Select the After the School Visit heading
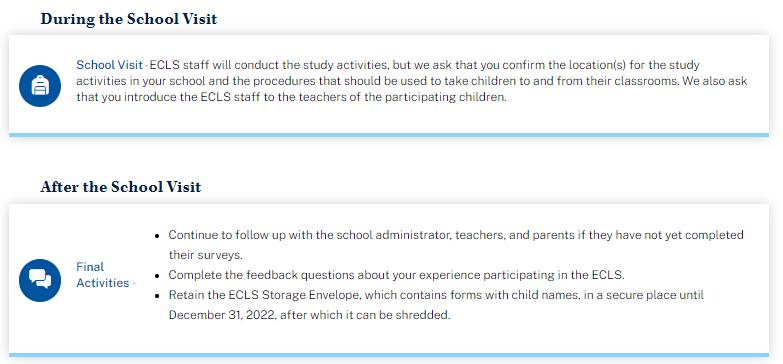This screenshot has height=364, width=783. coord(121,187)
